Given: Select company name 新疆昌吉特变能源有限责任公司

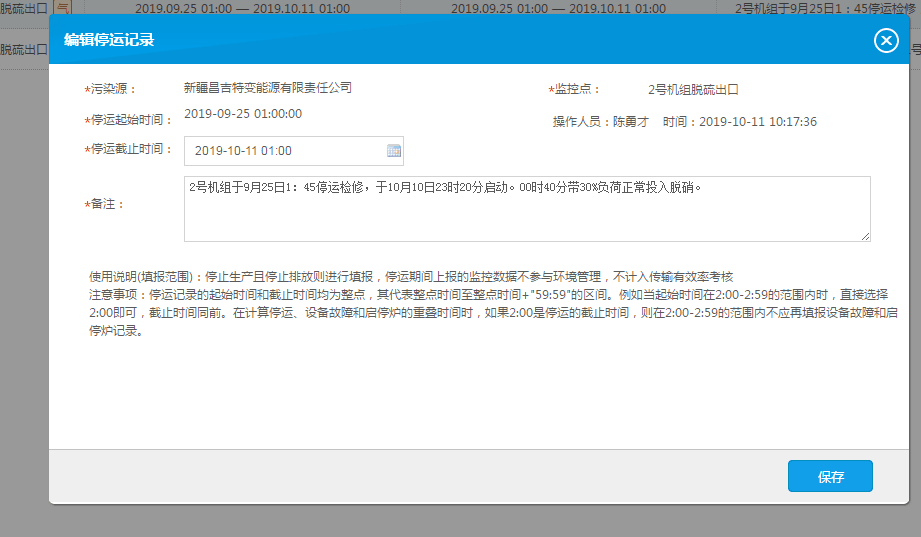Looking at the screenshot, I should tap(268, 88).
